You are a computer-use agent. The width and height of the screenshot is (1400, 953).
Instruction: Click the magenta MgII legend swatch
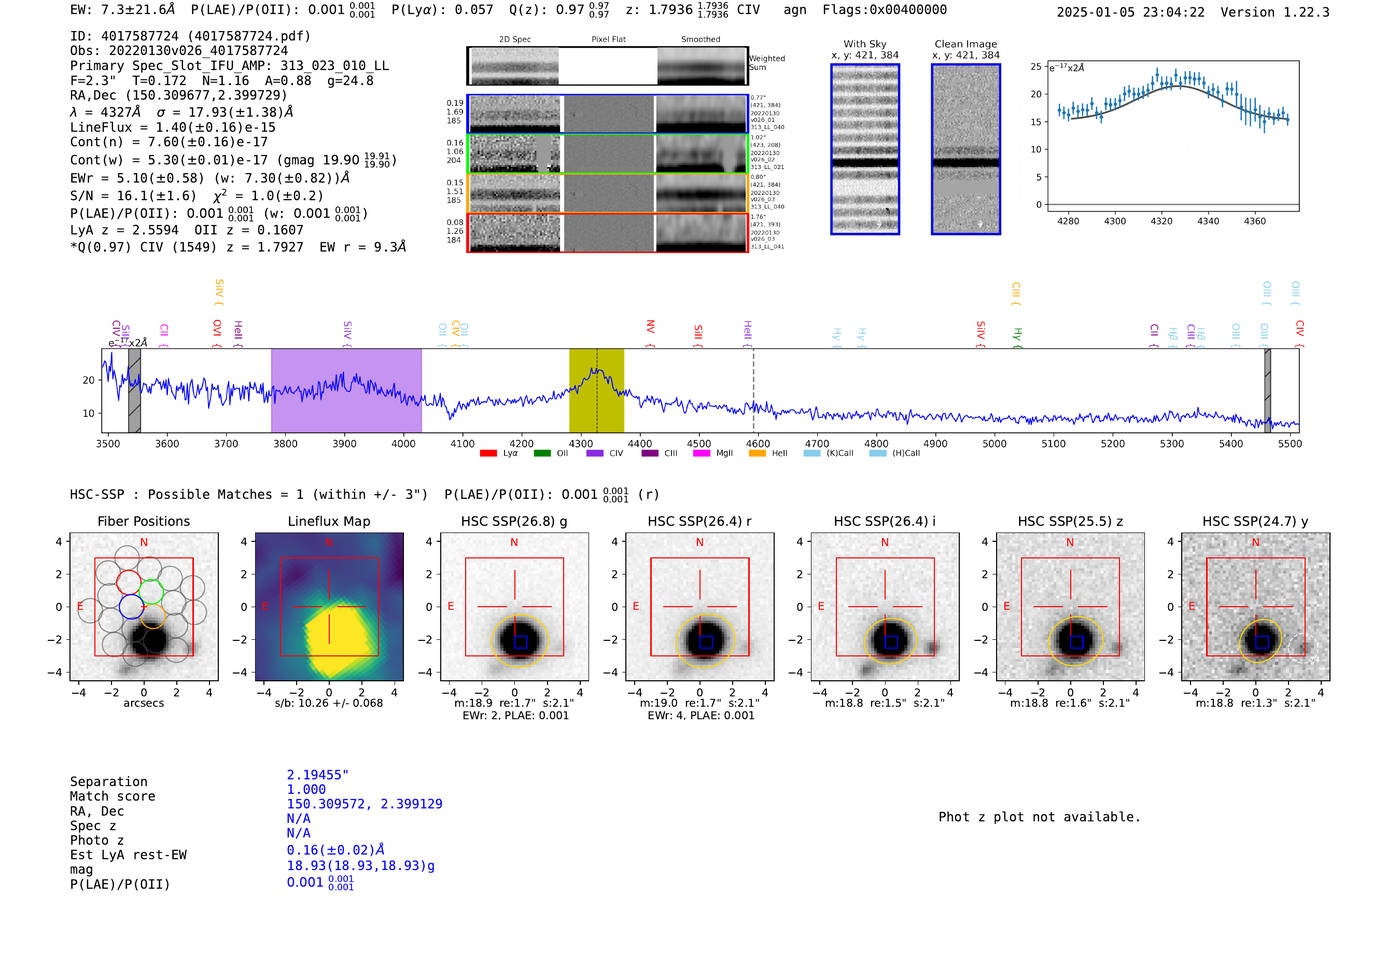pos(700,453)
